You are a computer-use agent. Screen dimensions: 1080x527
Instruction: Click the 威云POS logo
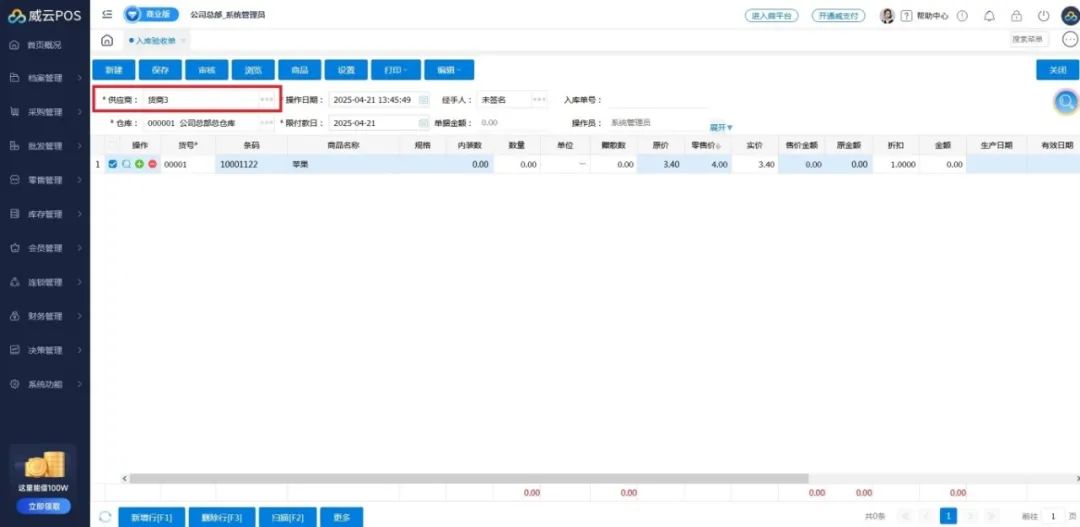45,15
